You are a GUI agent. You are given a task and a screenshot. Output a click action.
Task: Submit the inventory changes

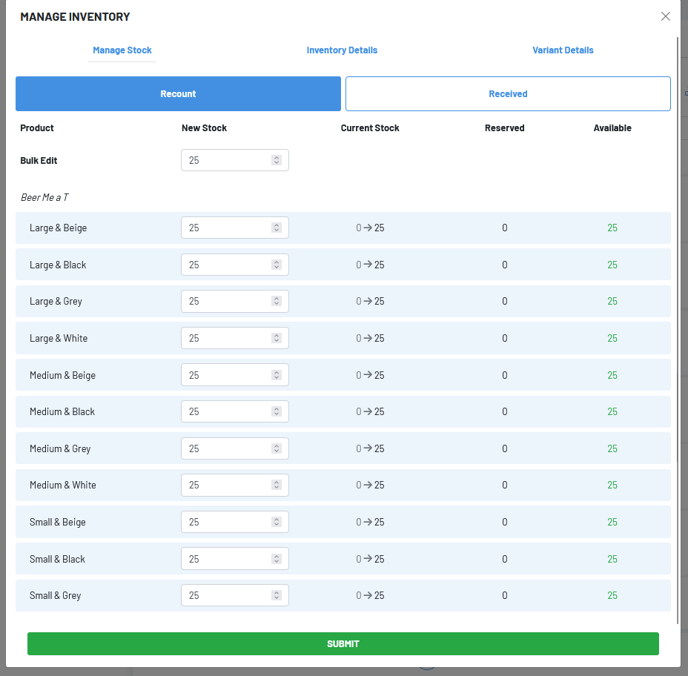tap(343, 643)
